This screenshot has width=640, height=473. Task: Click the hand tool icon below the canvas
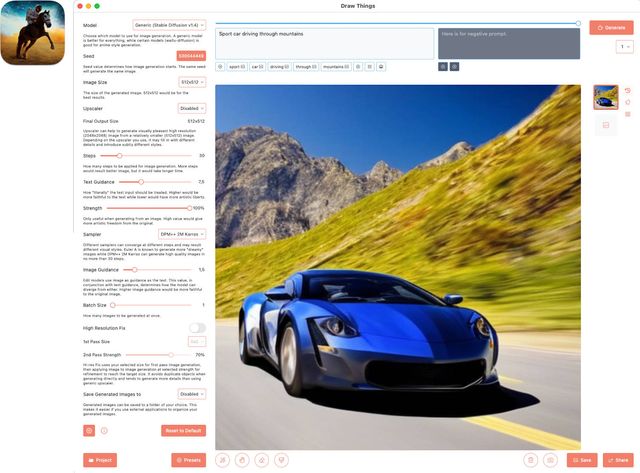(x=241, y=460)
